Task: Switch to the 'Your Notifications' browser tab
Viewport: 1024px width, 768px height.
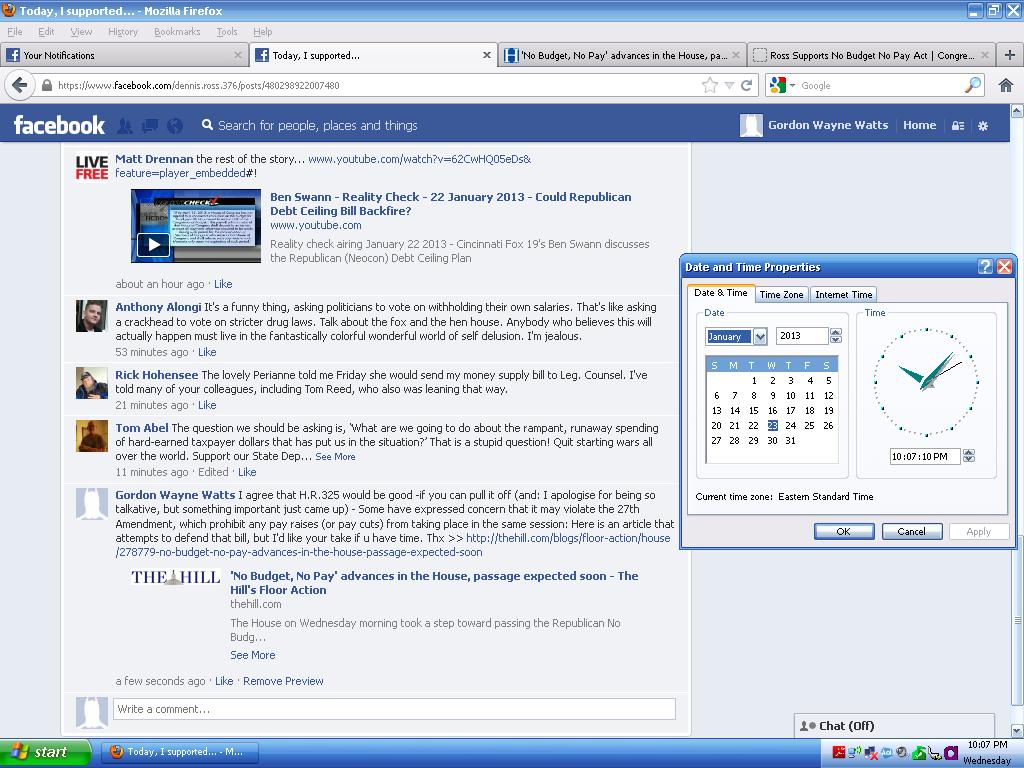Action: coord(124,56)
